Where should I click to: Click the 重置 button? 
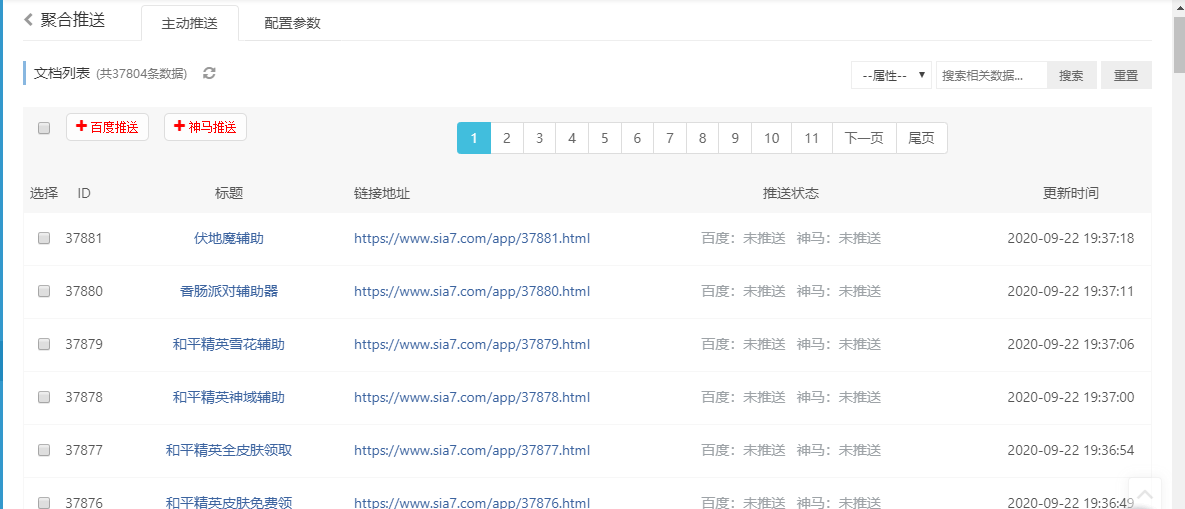point(1126,76)
